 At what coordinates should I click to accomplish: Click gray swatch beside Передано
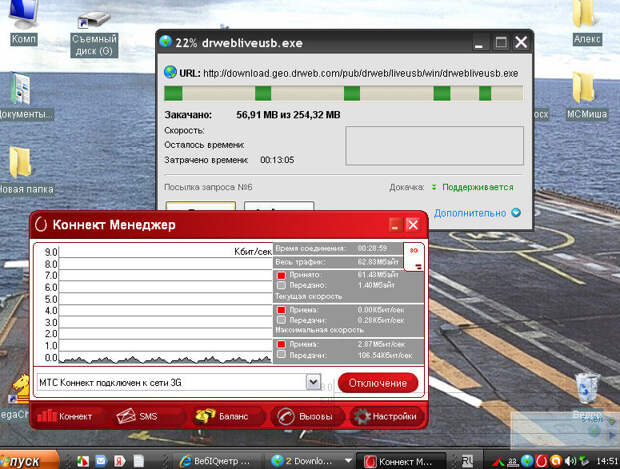pyautogui.click(x=281, y=285)
